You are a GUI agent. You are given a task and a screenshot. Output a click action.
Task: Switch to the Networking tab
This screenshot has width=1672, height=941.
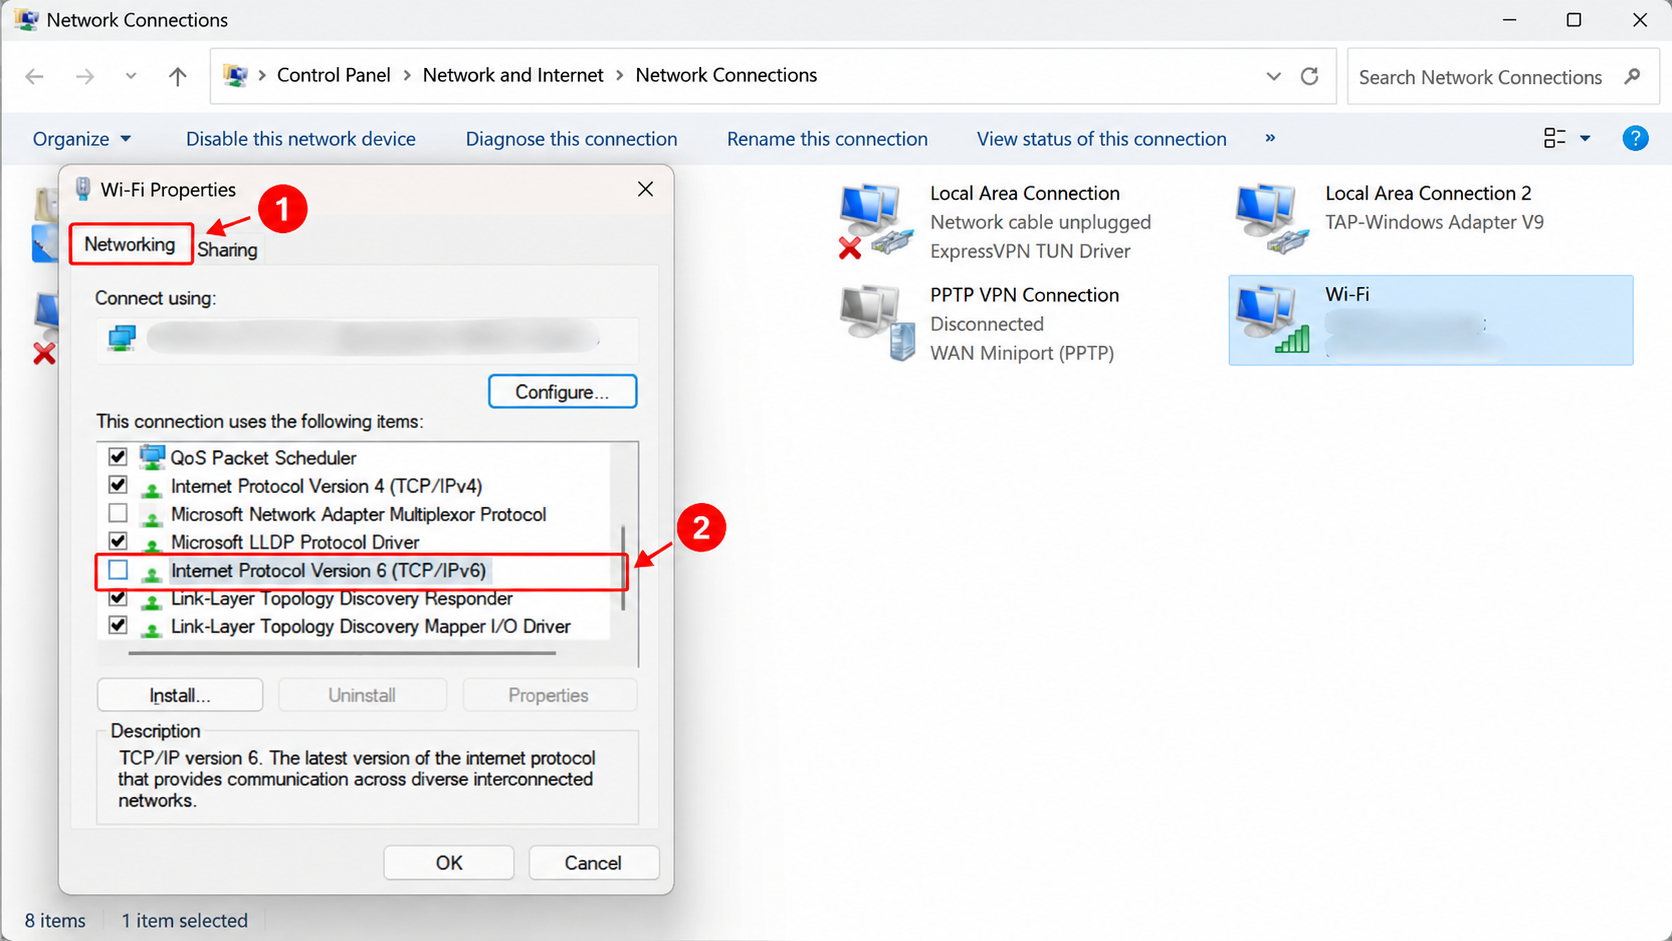130,244
